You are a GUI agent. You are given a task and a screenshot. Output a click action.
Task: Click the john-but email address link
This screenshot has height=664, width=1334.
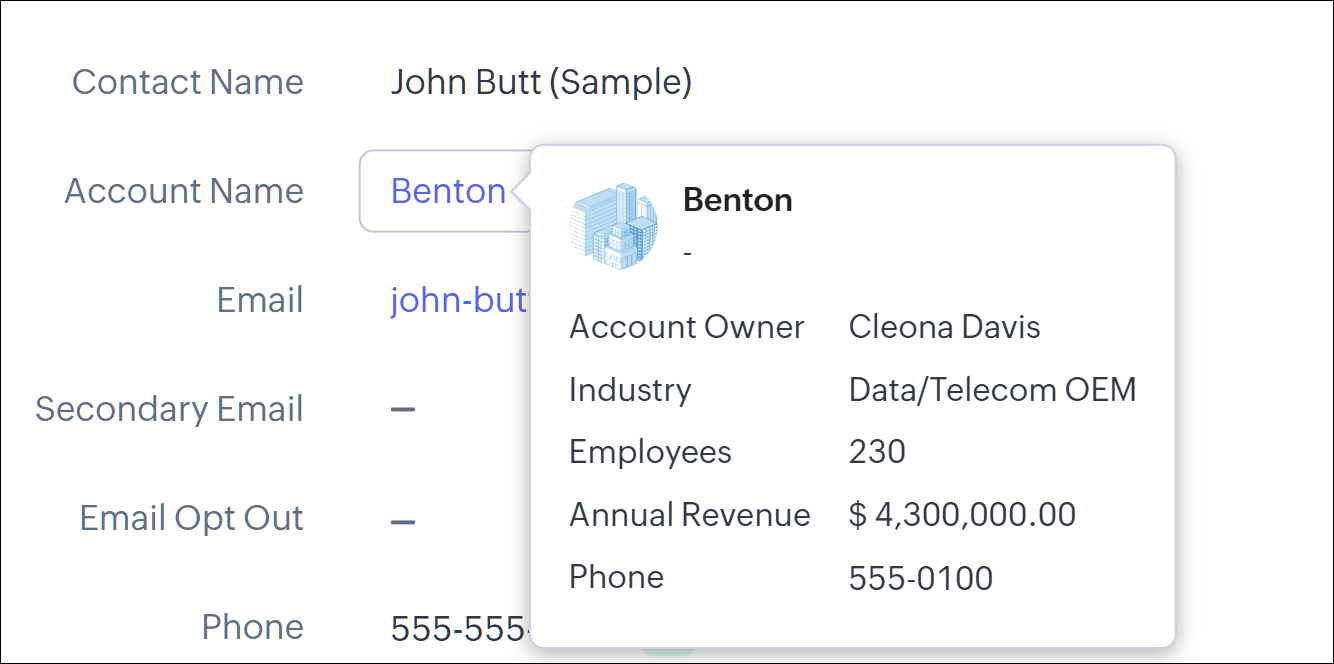(x=459, y=300)
